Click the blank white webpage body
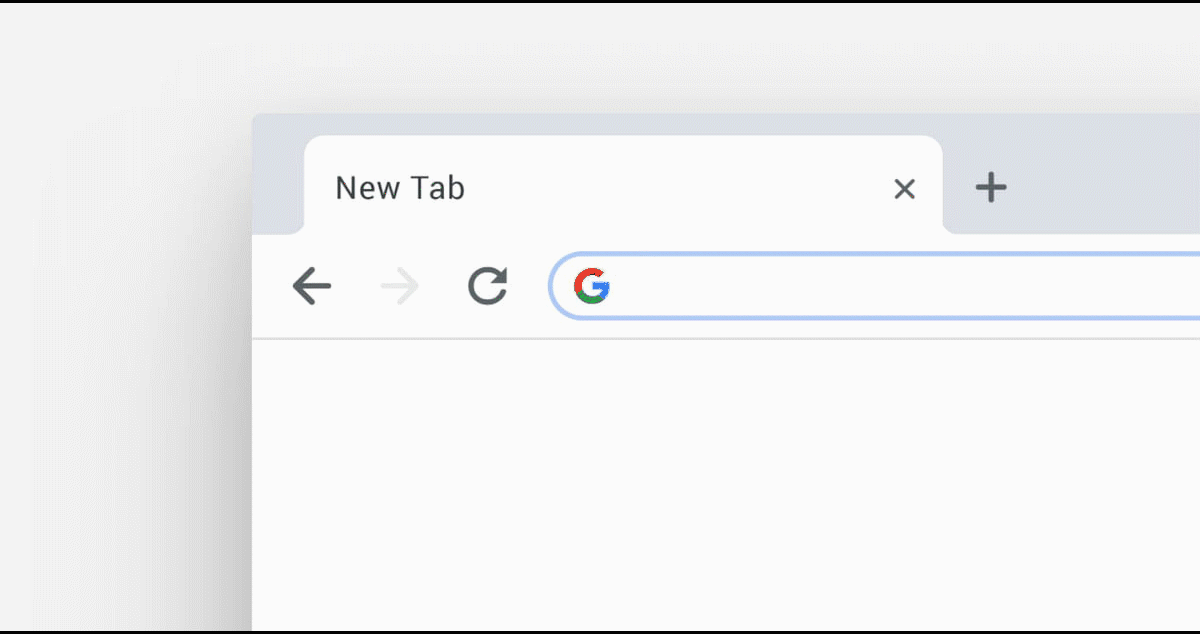 click(700, 480)
